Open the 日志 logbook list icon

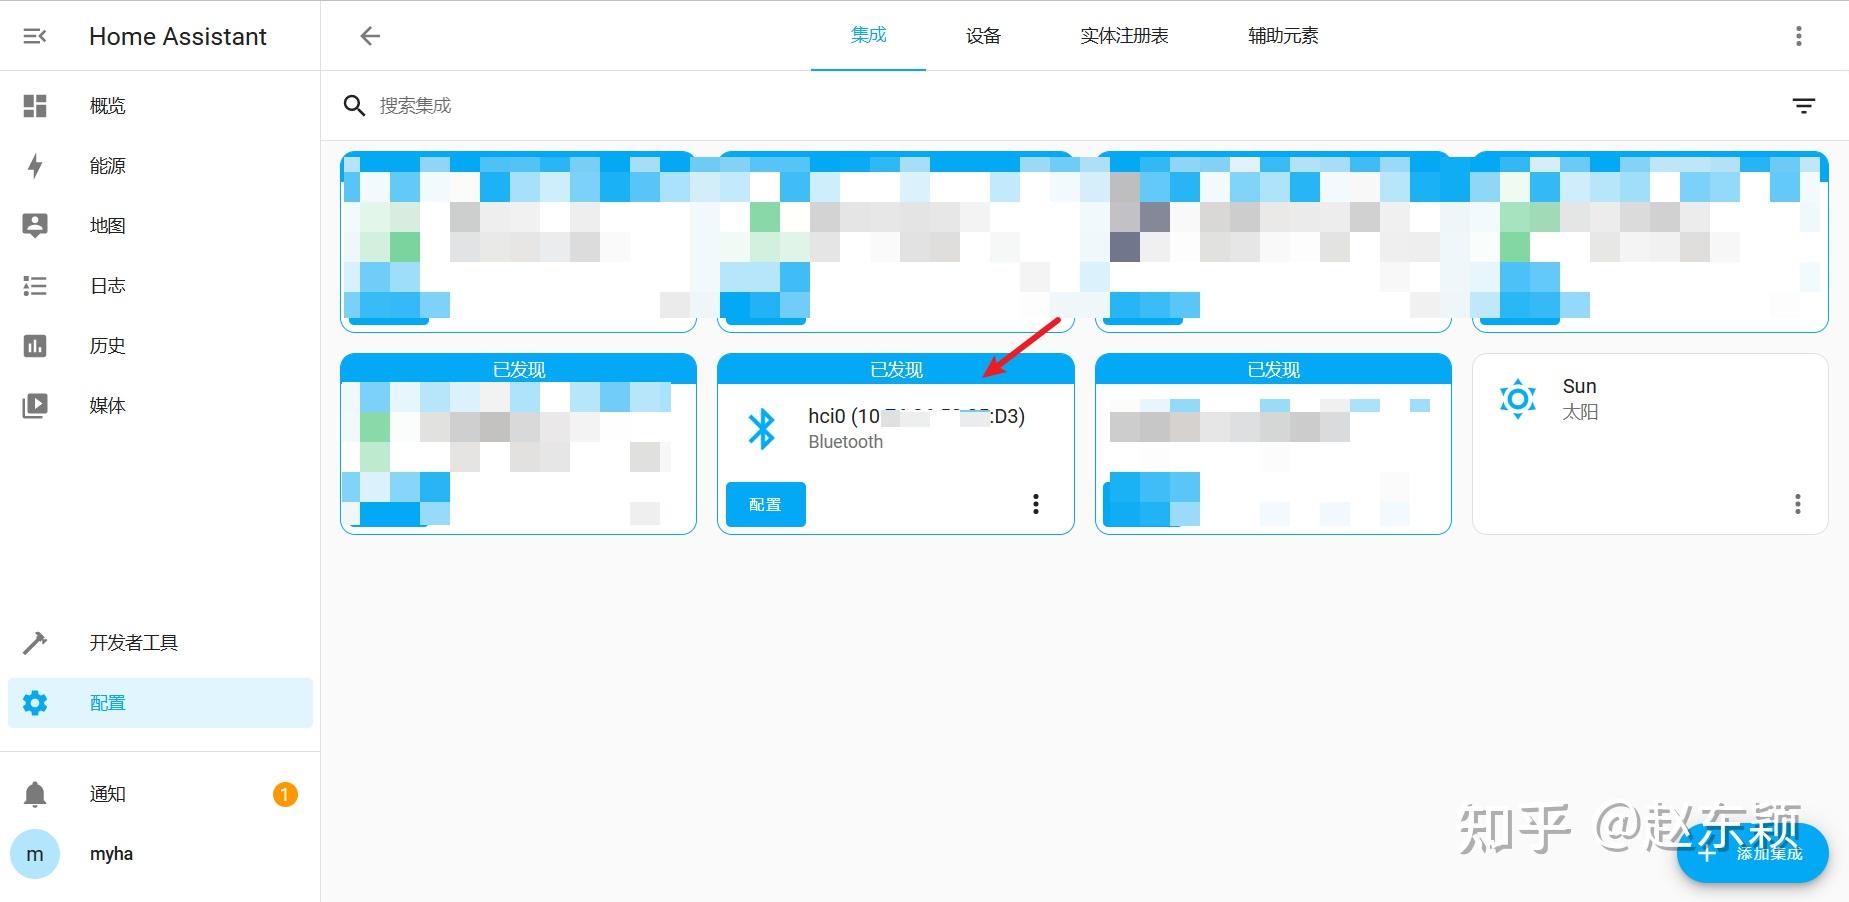(35, 286)
